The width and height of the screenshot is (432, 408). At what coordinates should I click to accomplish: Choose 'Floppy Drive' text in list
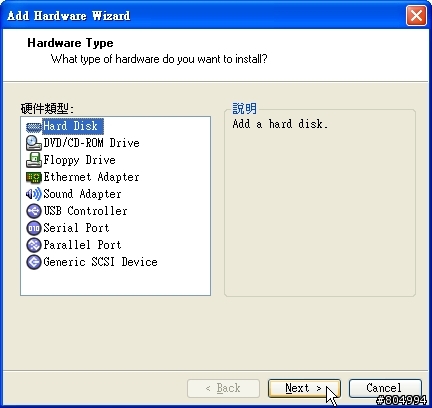79,160
